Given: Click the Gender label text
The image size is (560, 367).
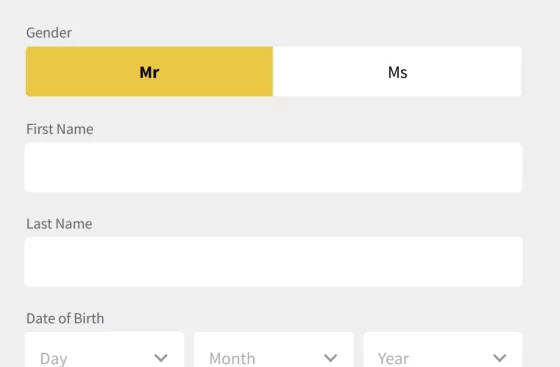Looking at the screenshot, I should pos(49,33).
